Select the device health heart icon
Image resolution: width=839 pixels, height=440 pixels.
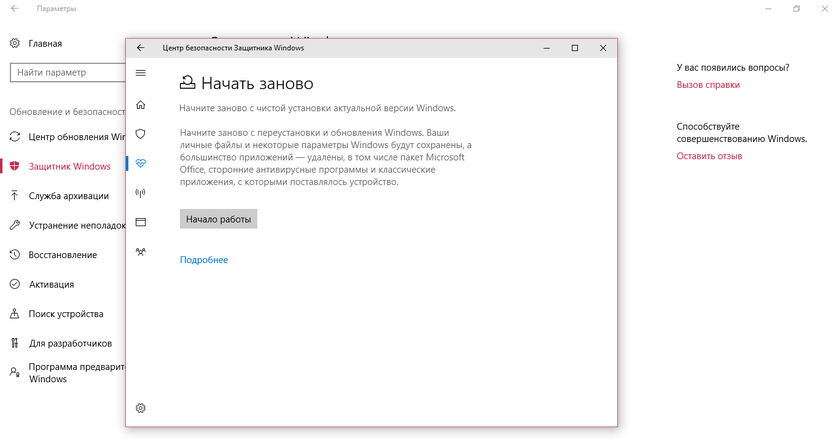(x=141, y=163)
